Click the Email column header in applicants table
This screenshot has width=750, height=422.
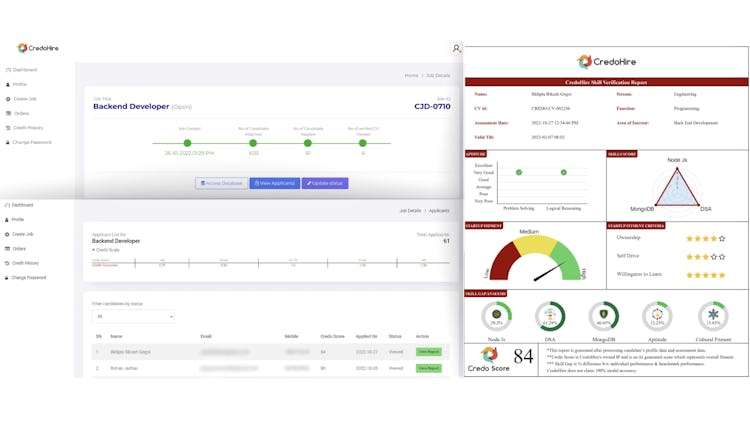click(206, 336)
